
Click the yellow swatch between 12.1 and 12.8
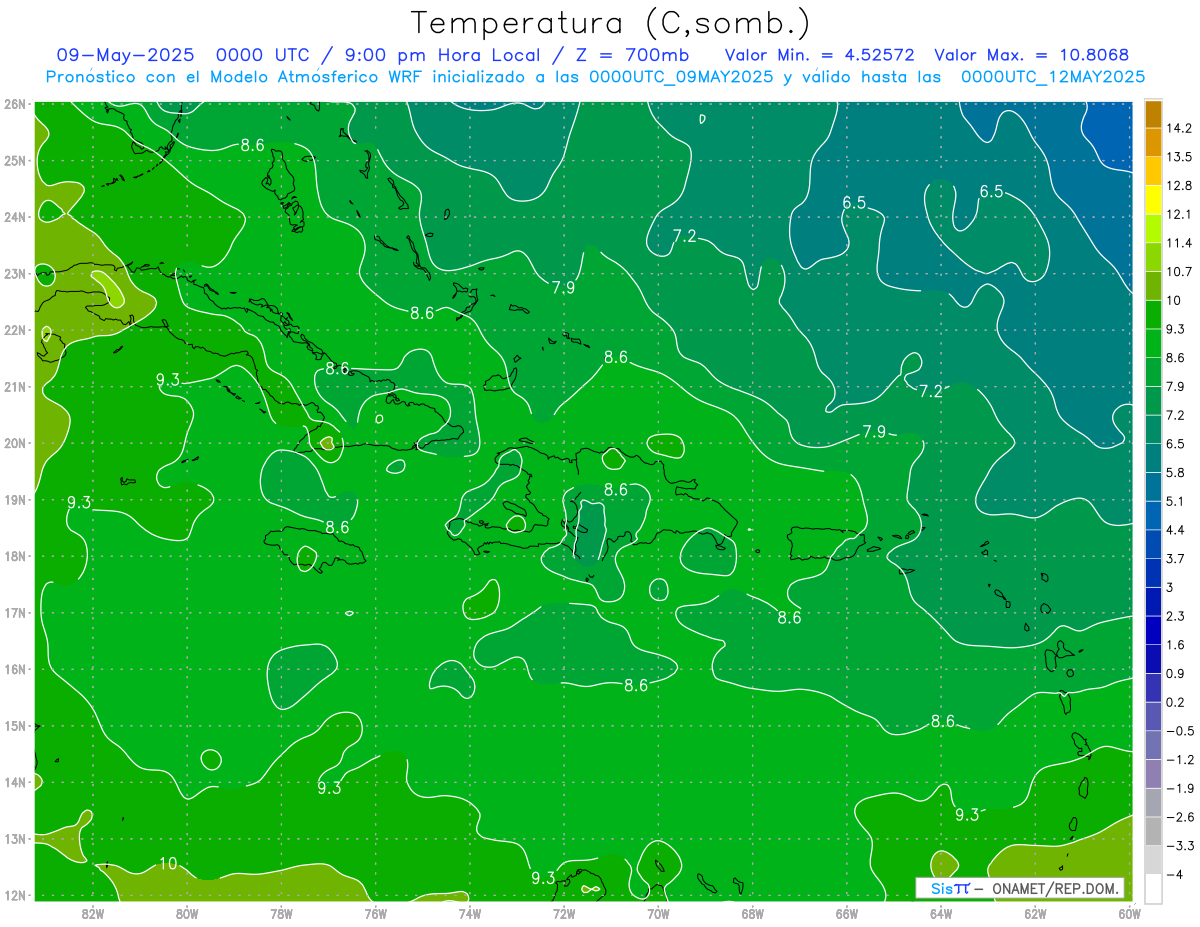click(x=1153, y=199)
